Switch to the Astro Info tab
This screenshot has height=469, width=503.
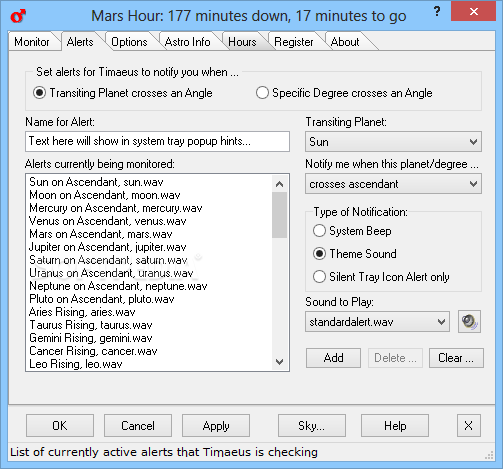coord(188,42)
